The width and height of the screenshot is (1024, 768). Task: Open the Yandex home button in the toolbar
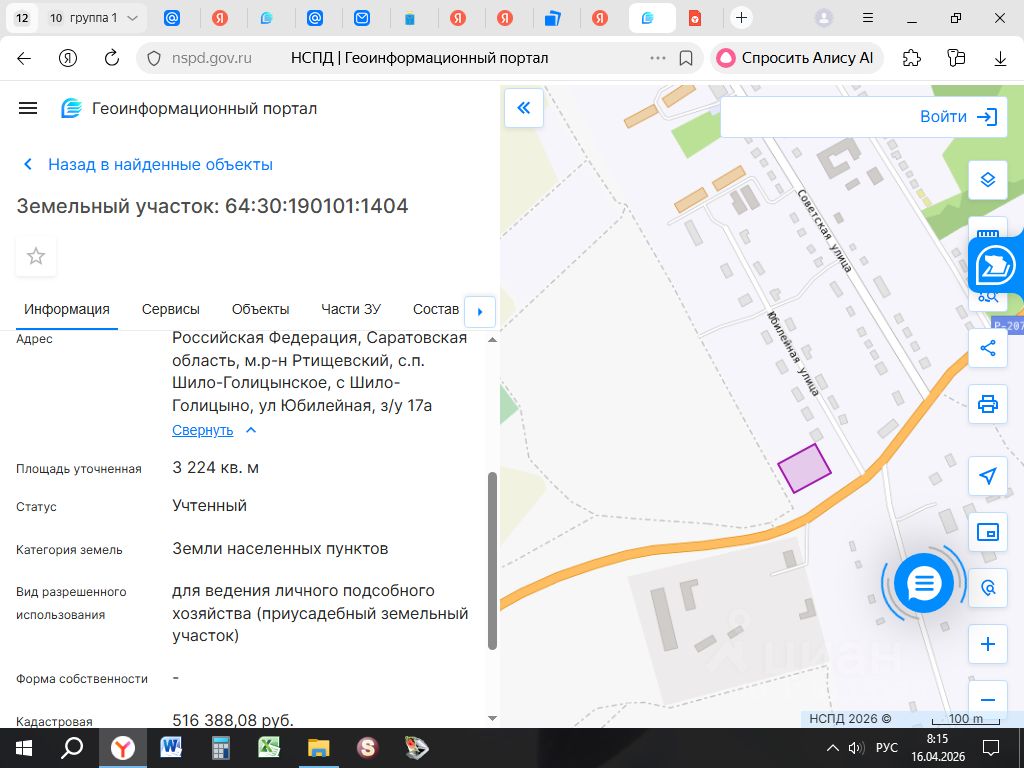click(x=68, y=58)
